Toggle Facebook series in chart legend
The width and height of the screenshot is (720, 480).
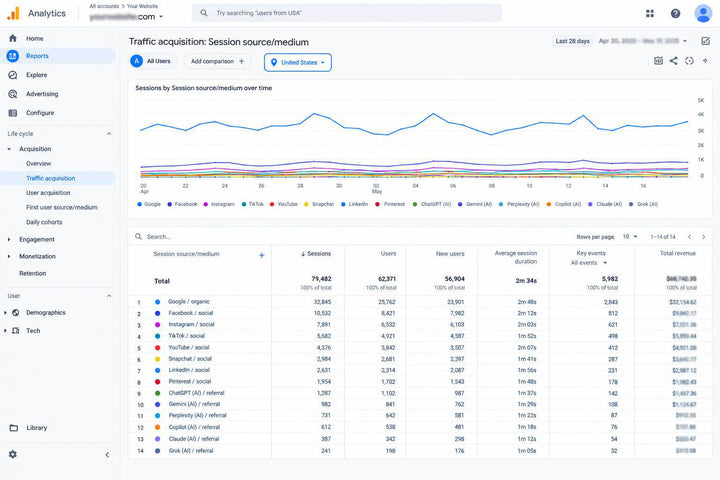tap(182, 204)
